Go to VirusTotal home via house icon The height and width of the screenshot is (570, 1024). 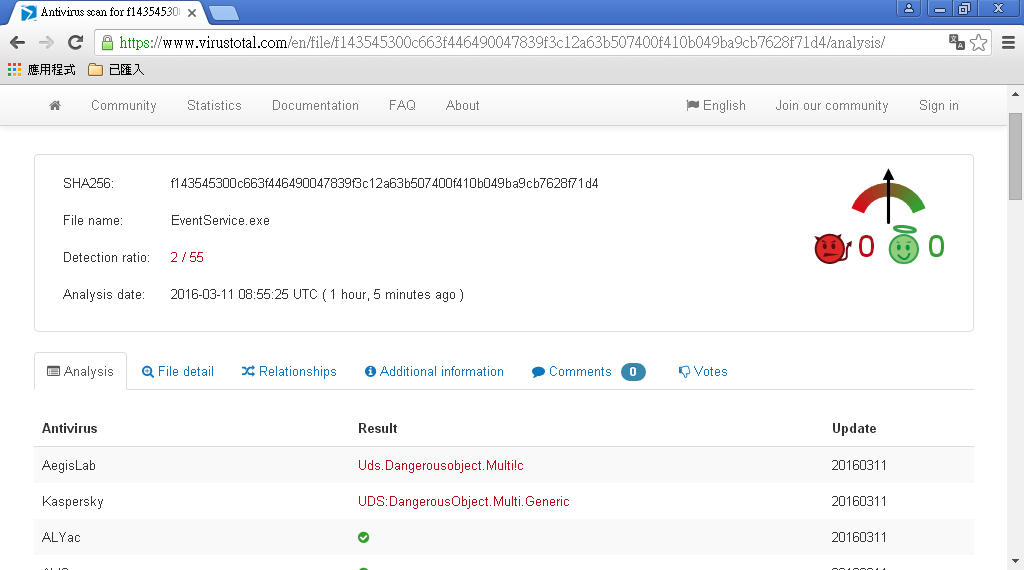pyautogui.click(x=55, y=105)
